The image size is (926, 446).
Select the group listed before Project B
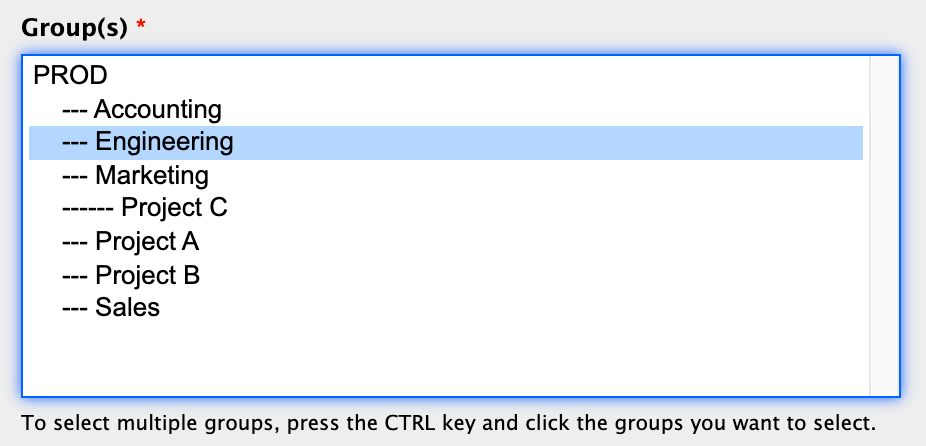[x=446, y=242]
